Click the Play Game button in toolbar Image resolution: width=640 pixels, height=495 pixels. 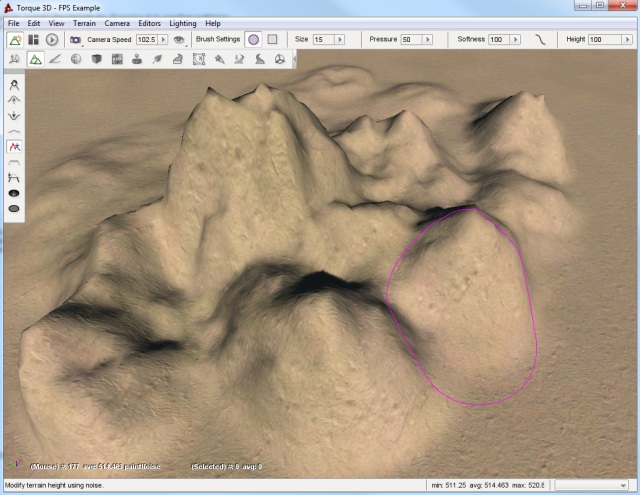[52, 39]
